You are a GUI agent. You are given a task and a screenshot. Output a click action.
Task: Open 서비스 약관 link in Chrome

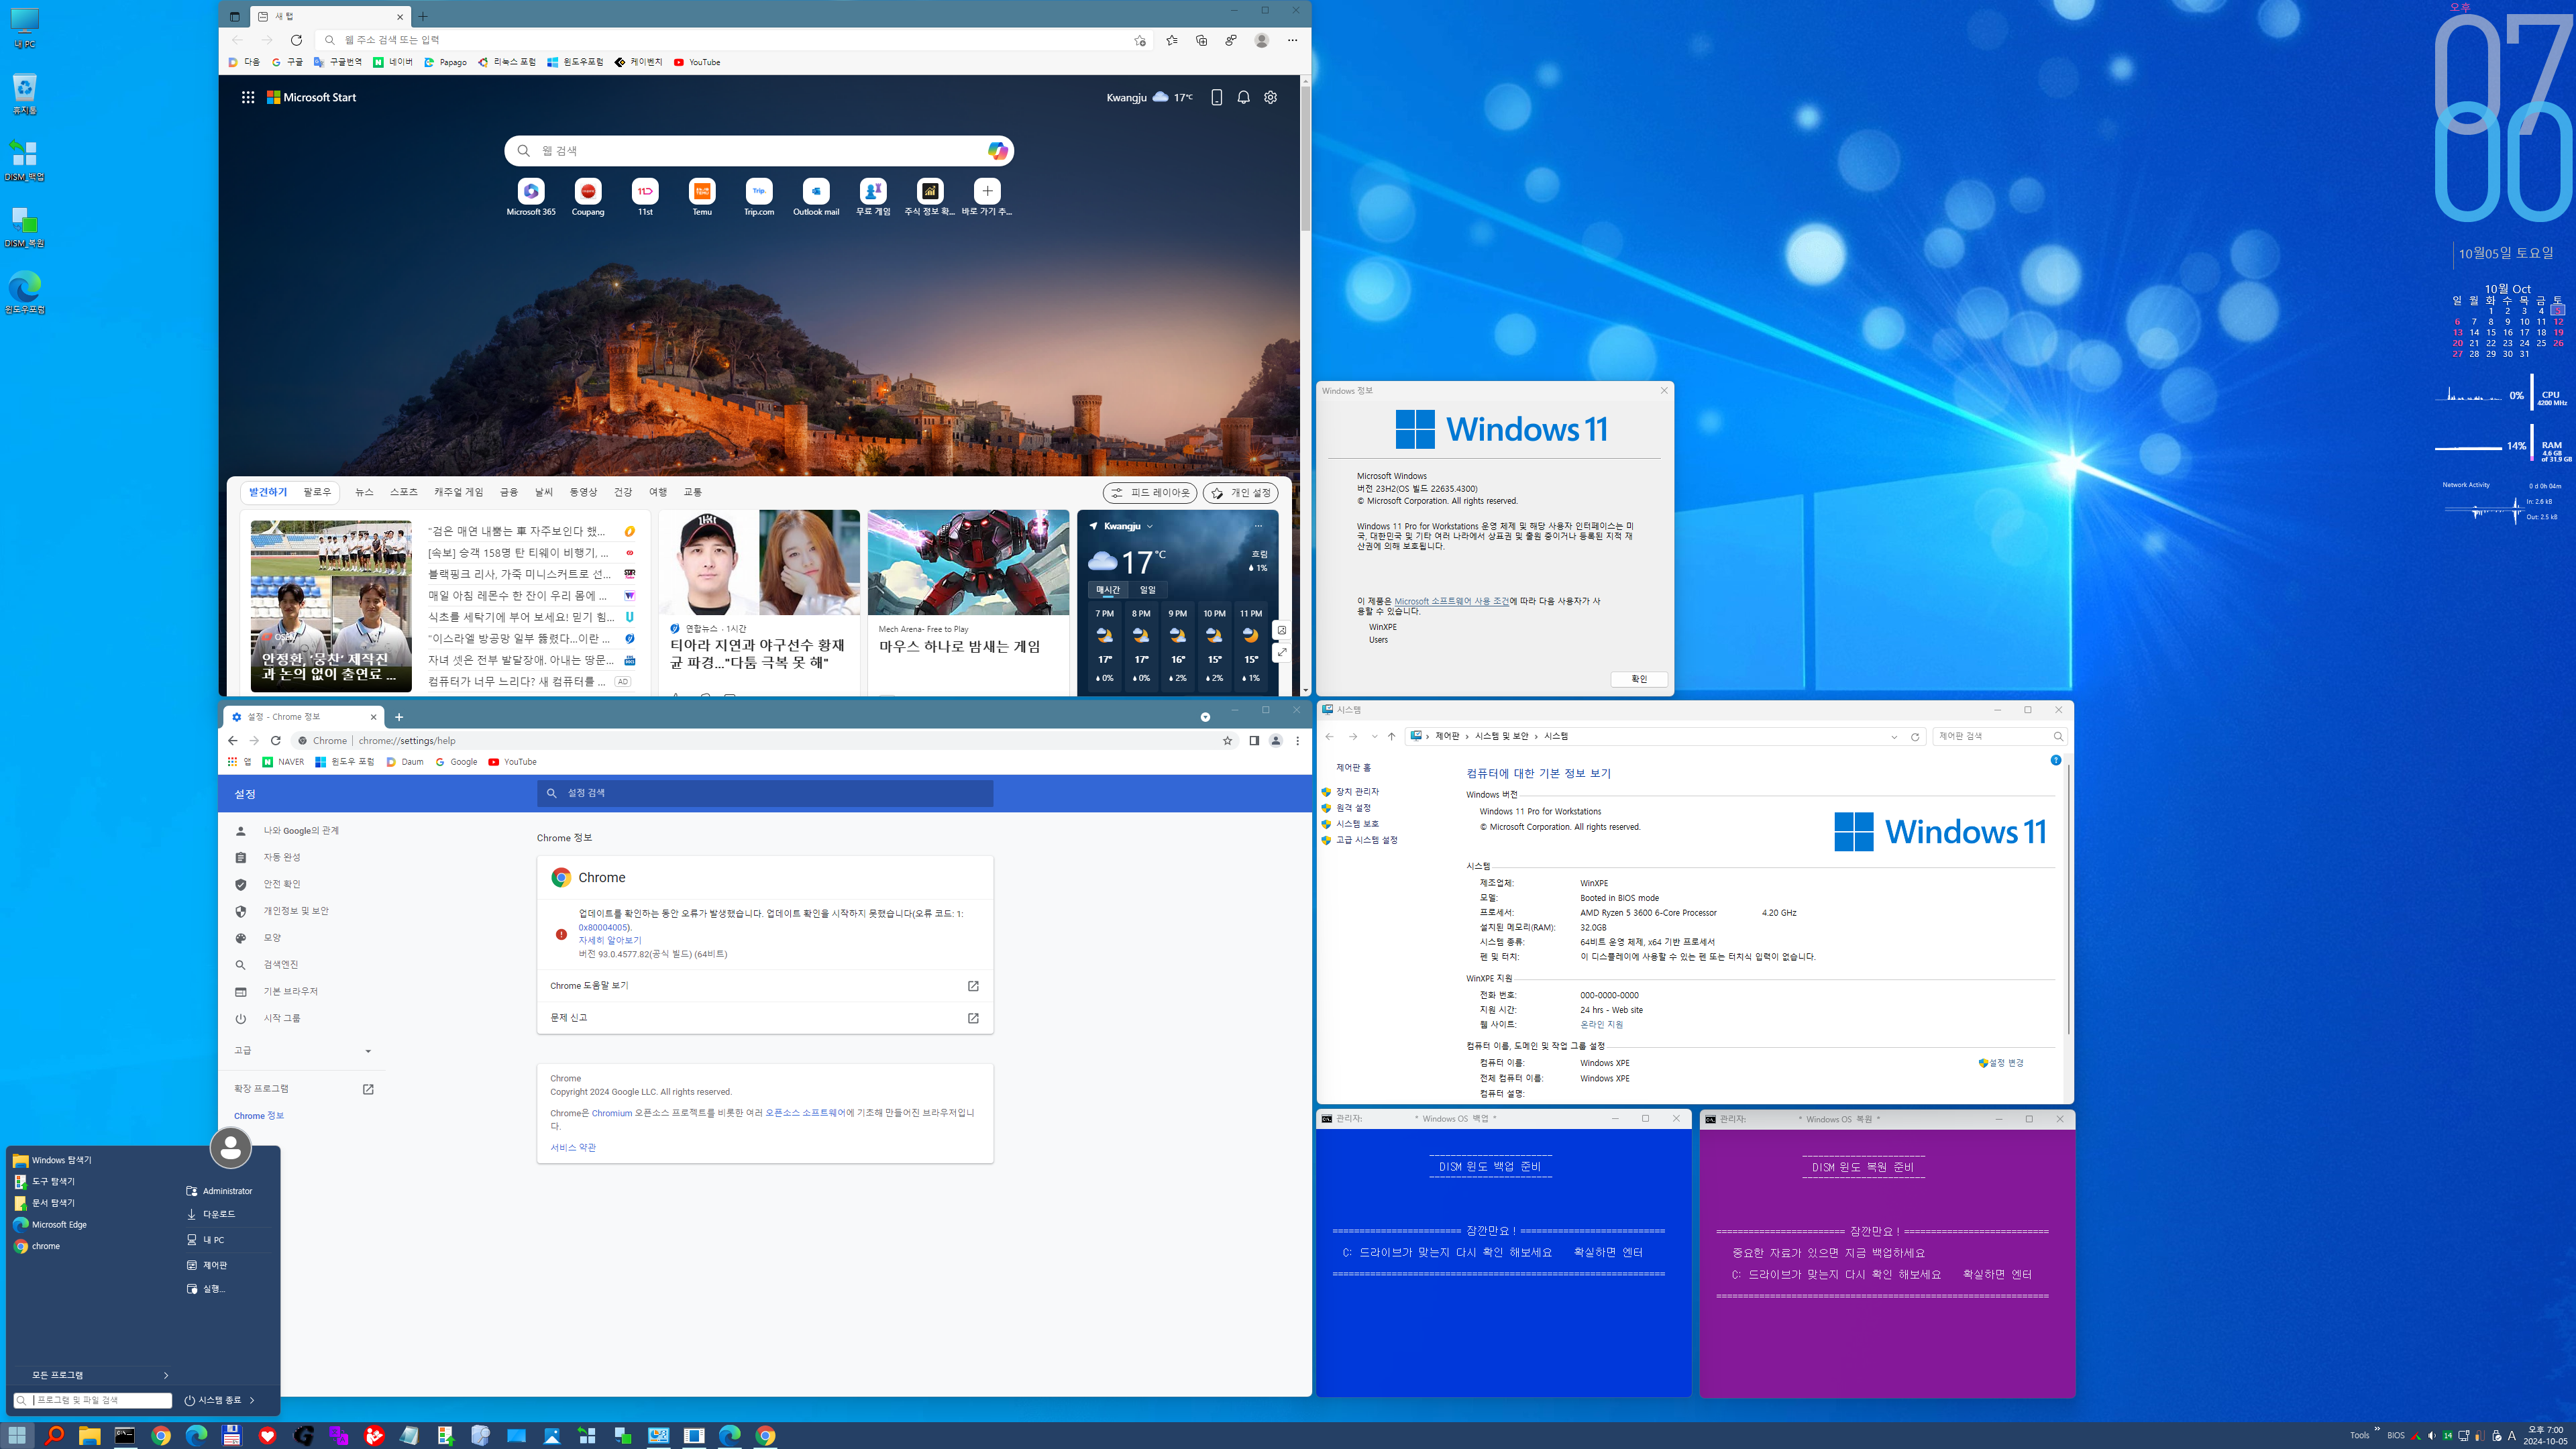click(573, 1147)
